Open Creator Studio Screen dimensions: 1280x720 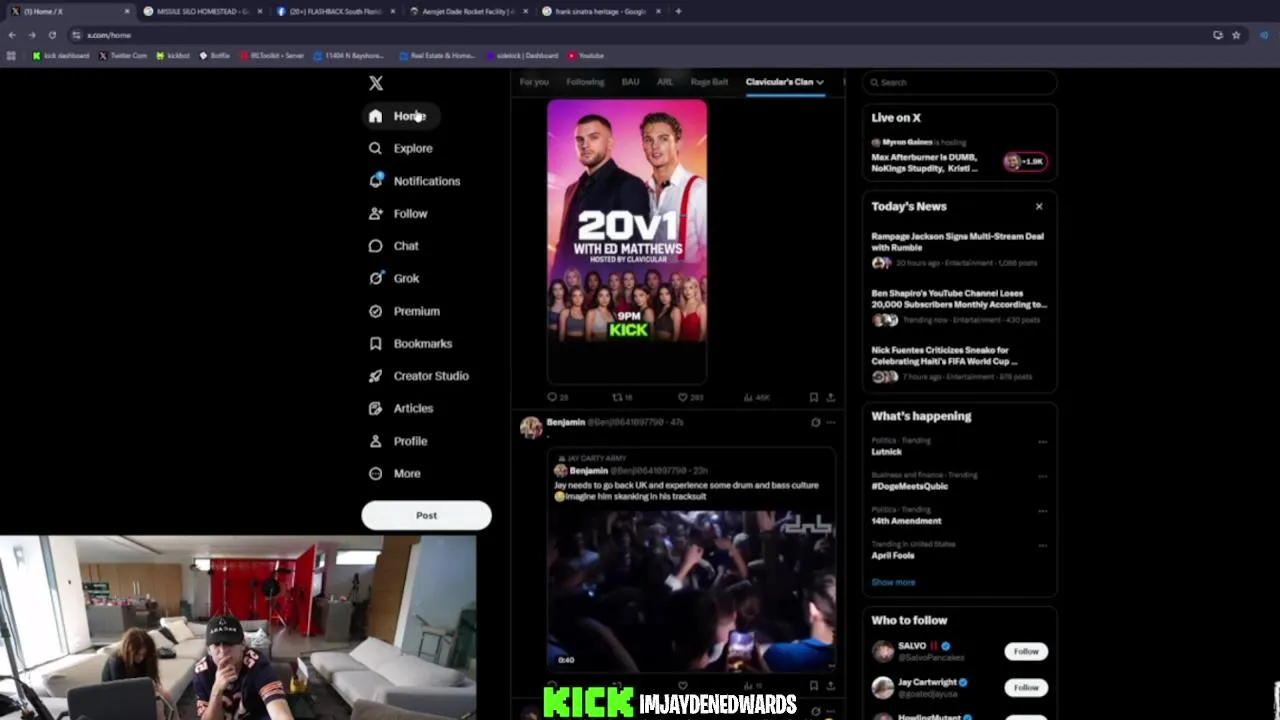coord(418,376)
